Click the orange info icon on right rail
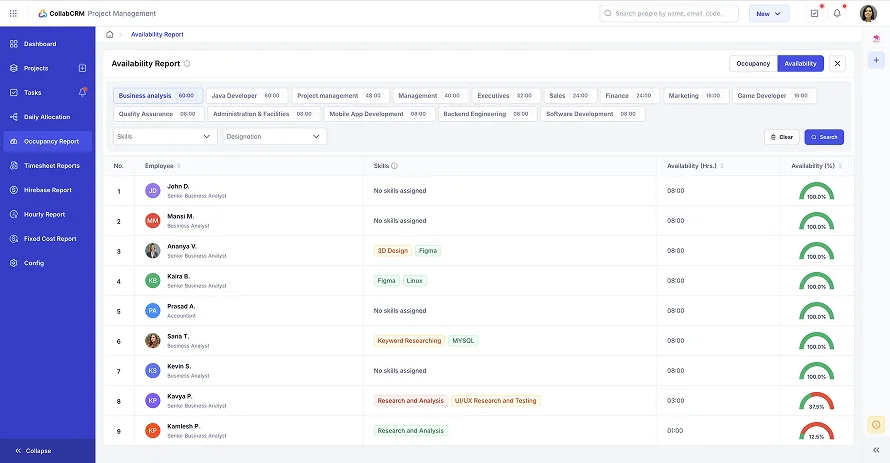The width and height of the screenshot is (890, 463). click(x=876, y=424)
